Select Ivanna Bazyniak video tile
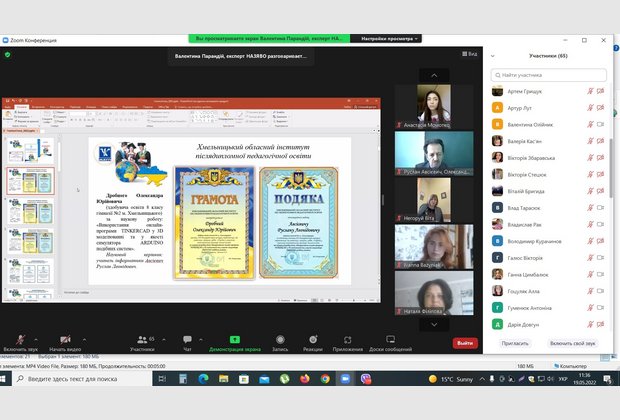Viewport: 620px width, 420px height. (434, 247)
